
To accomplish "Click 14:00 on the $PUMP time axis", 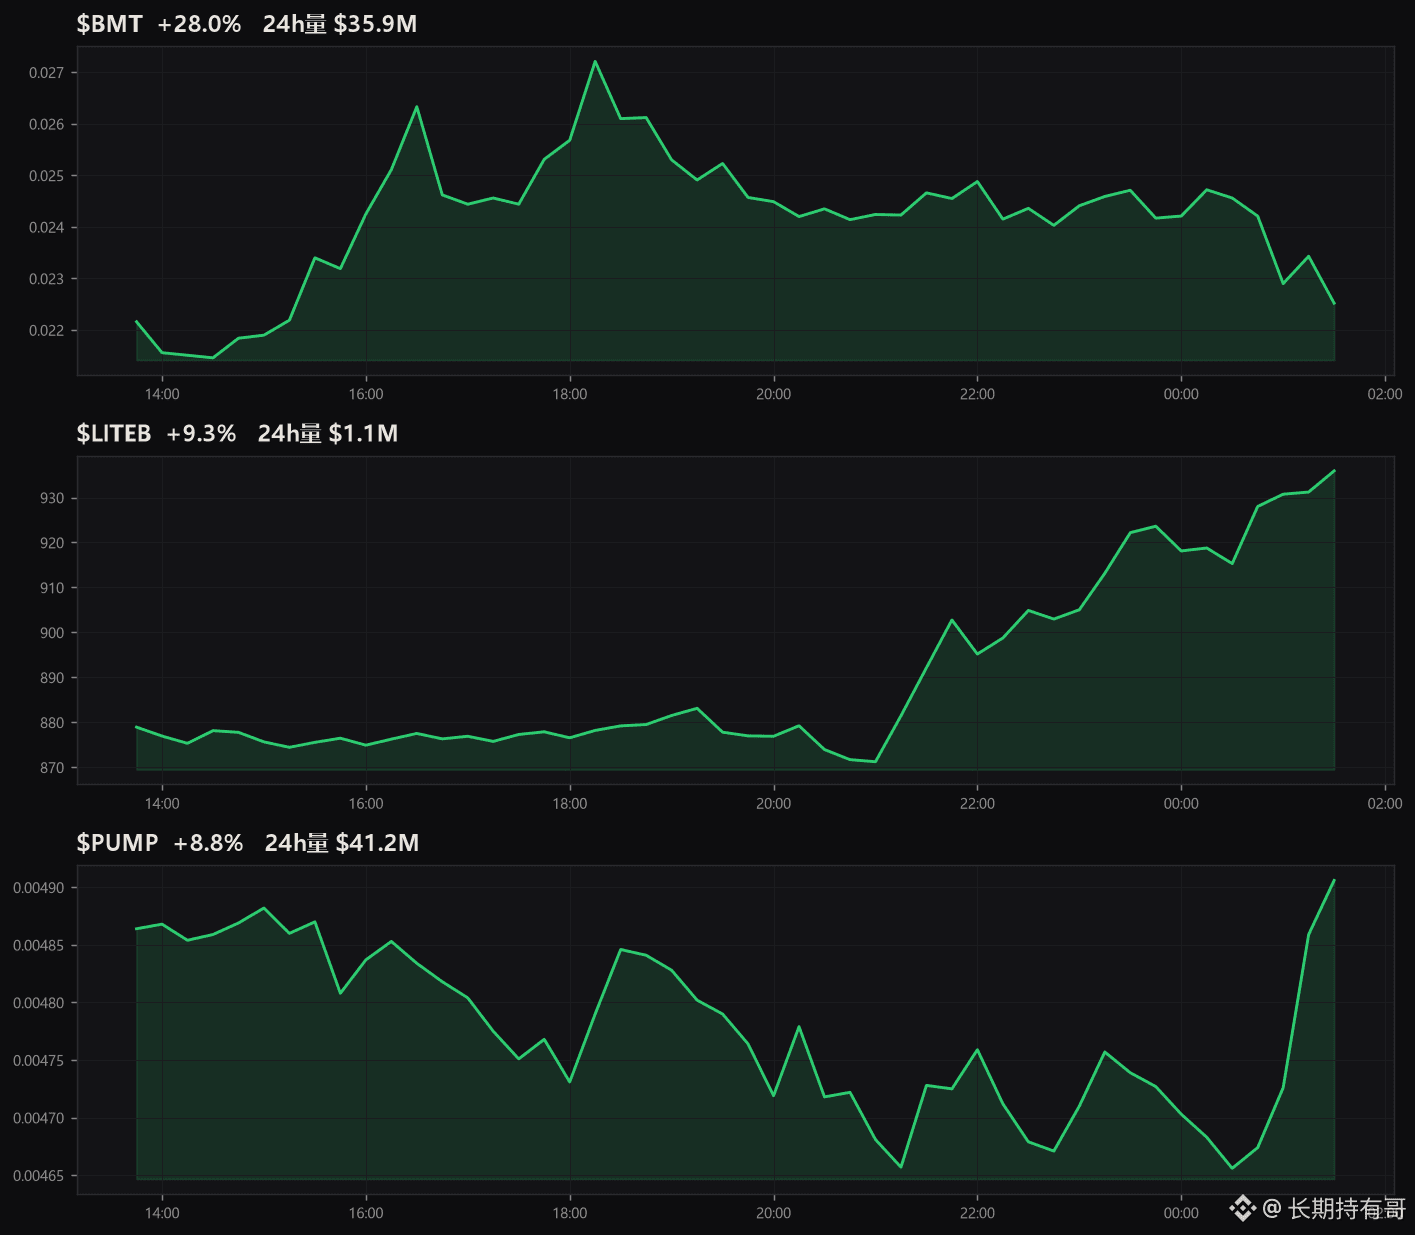I will [162, 1213].
